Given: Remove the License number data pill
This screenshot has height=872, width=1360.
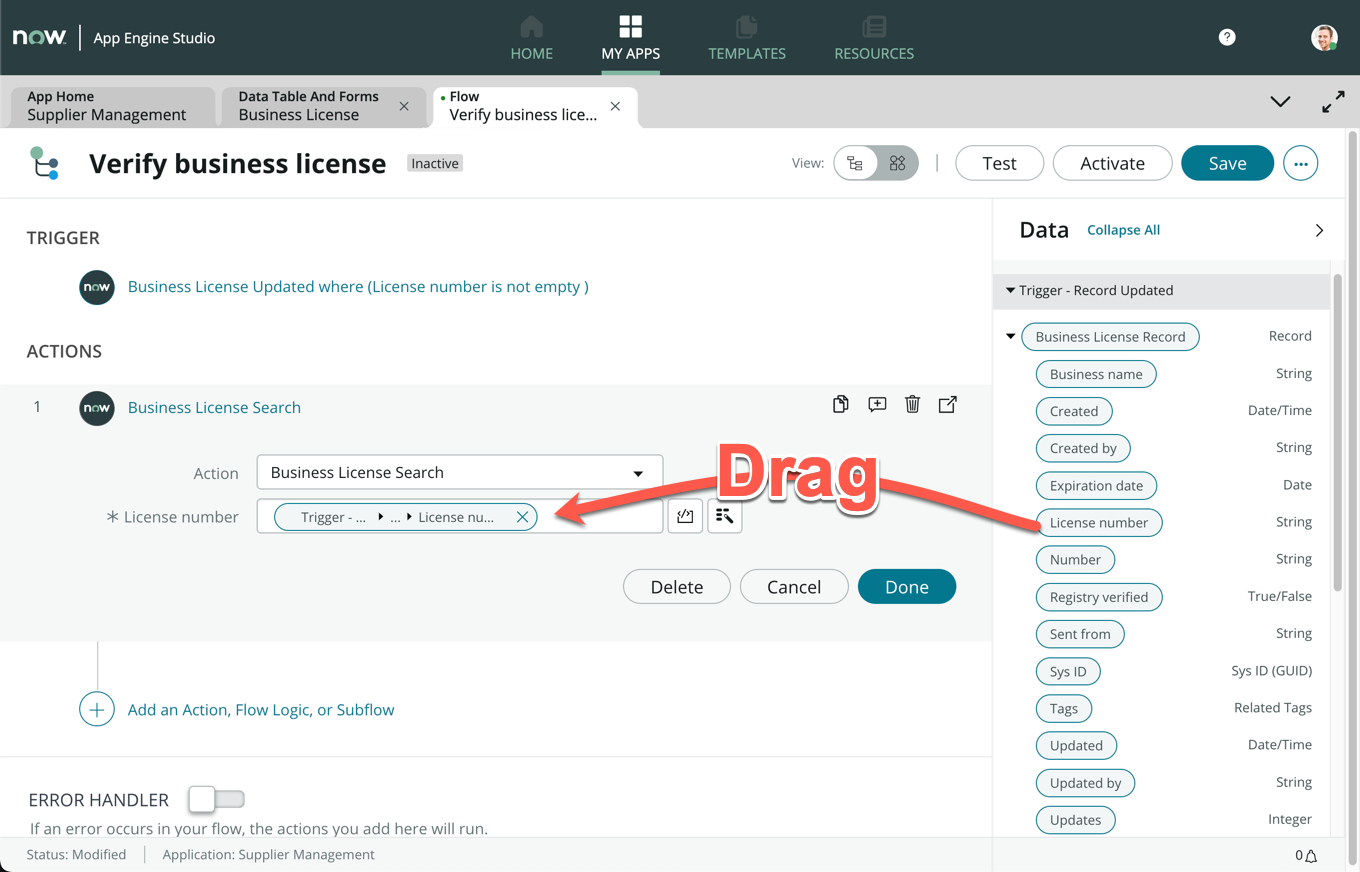Looking at the screenshot, I should 522,517.
